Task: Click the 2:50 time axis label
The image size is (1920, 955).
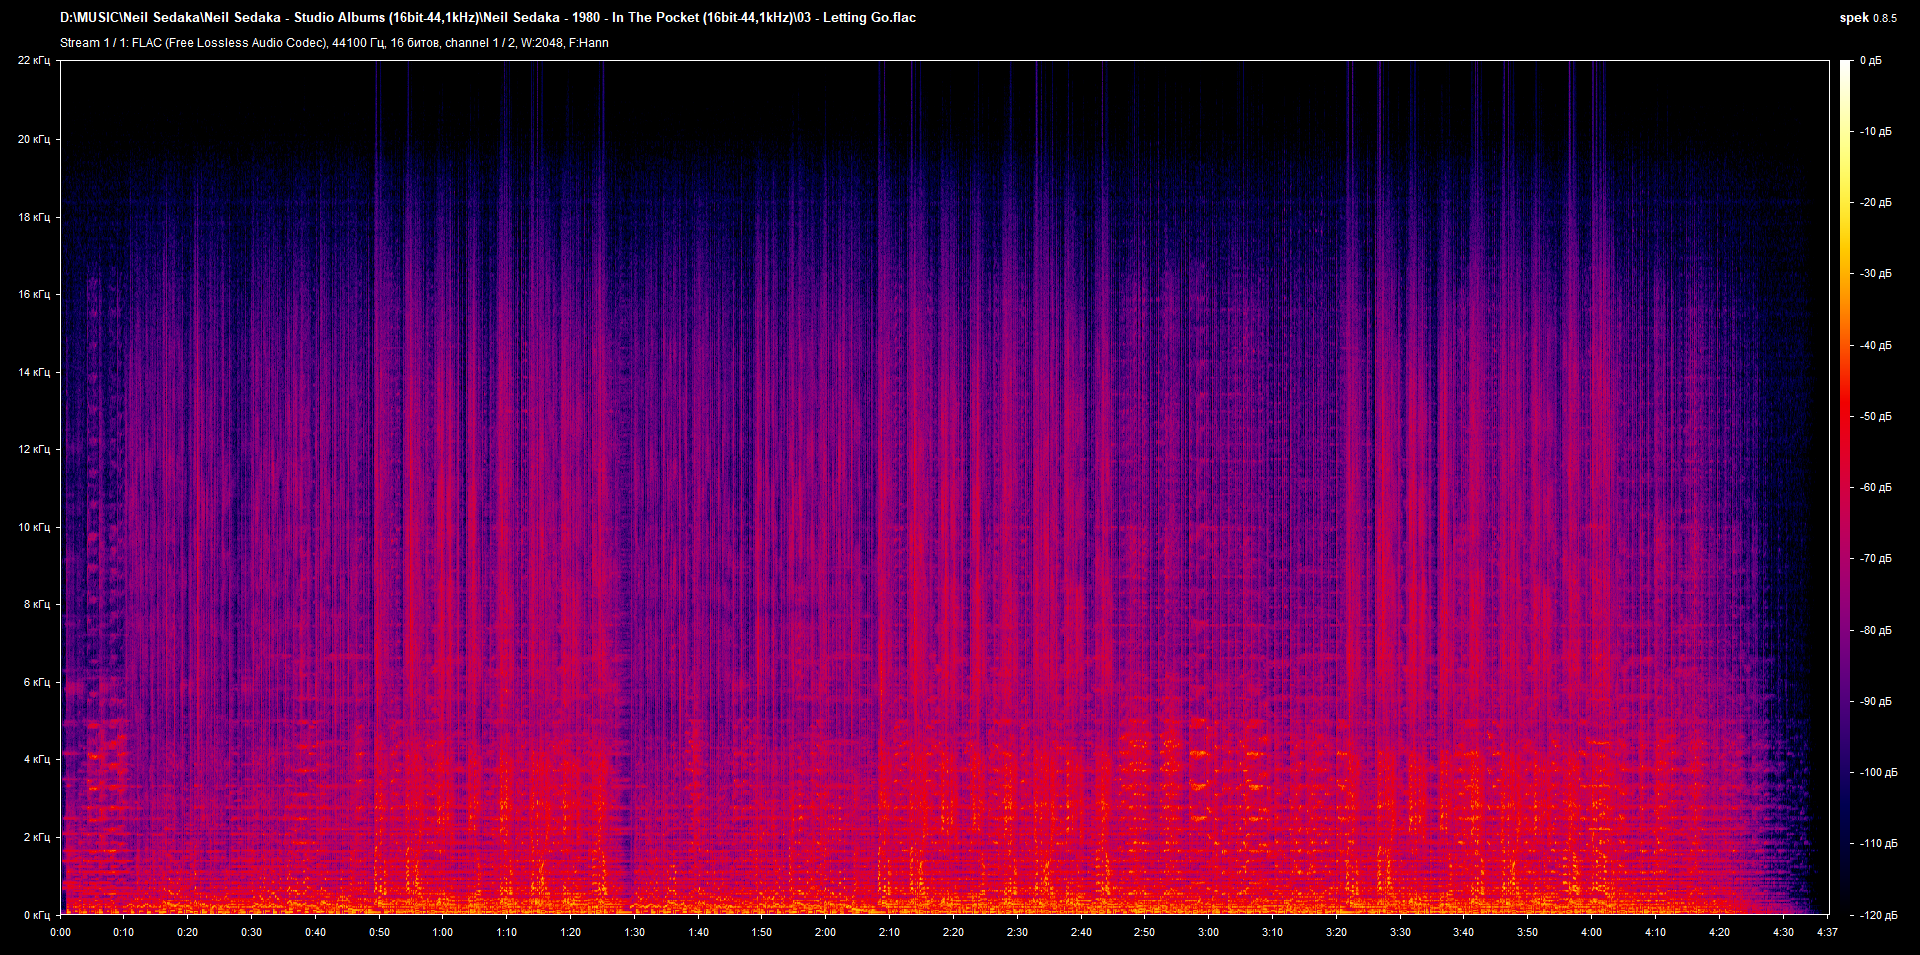Action: pyautogui.click(x=1144, y=932)
